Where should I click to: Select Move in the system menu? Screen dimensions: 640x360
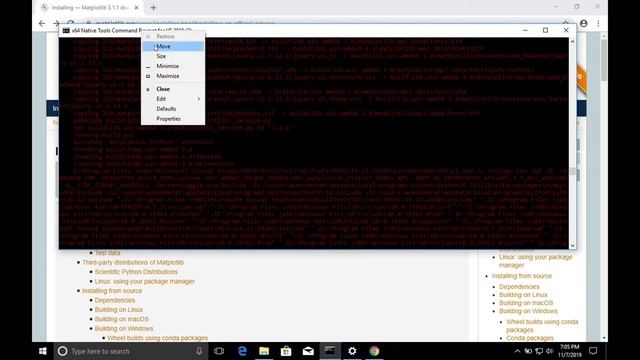point(173,46)
